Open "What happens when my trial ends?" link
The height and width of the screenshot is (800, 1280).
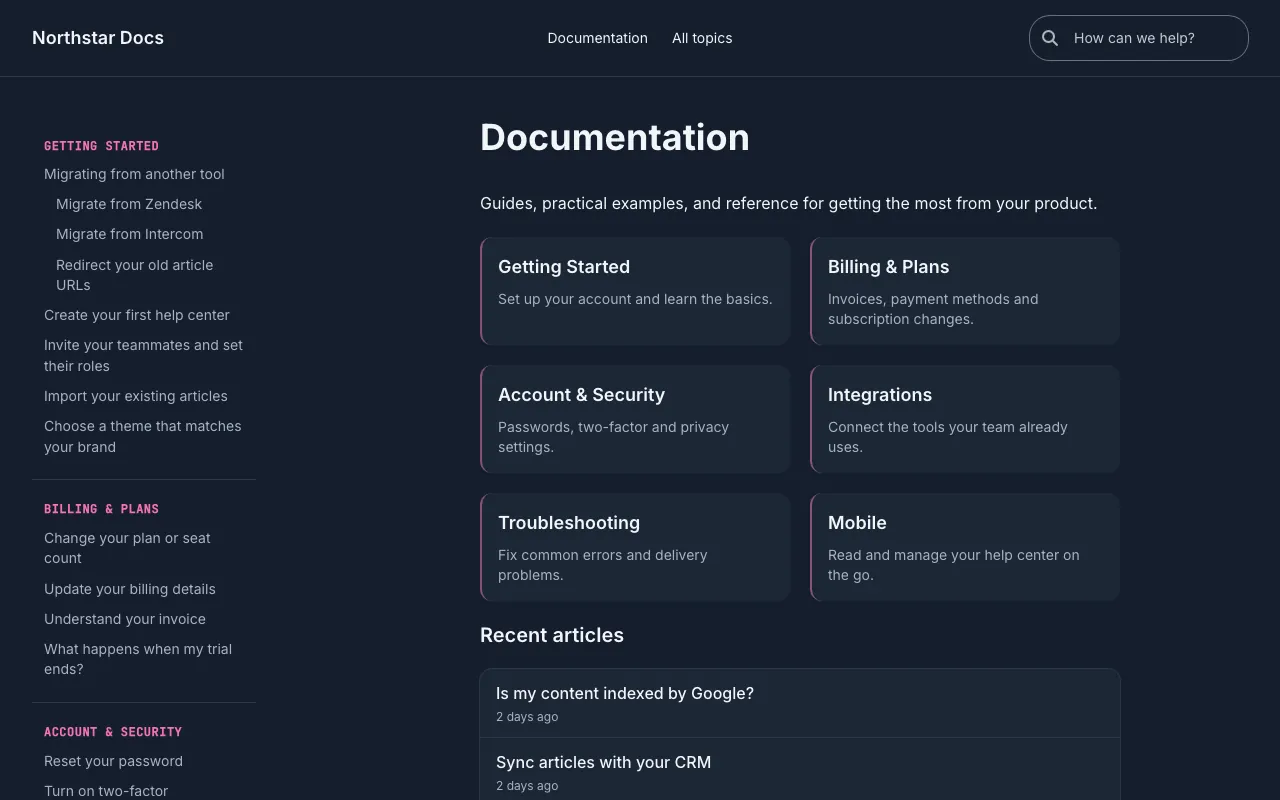point(138,659)
